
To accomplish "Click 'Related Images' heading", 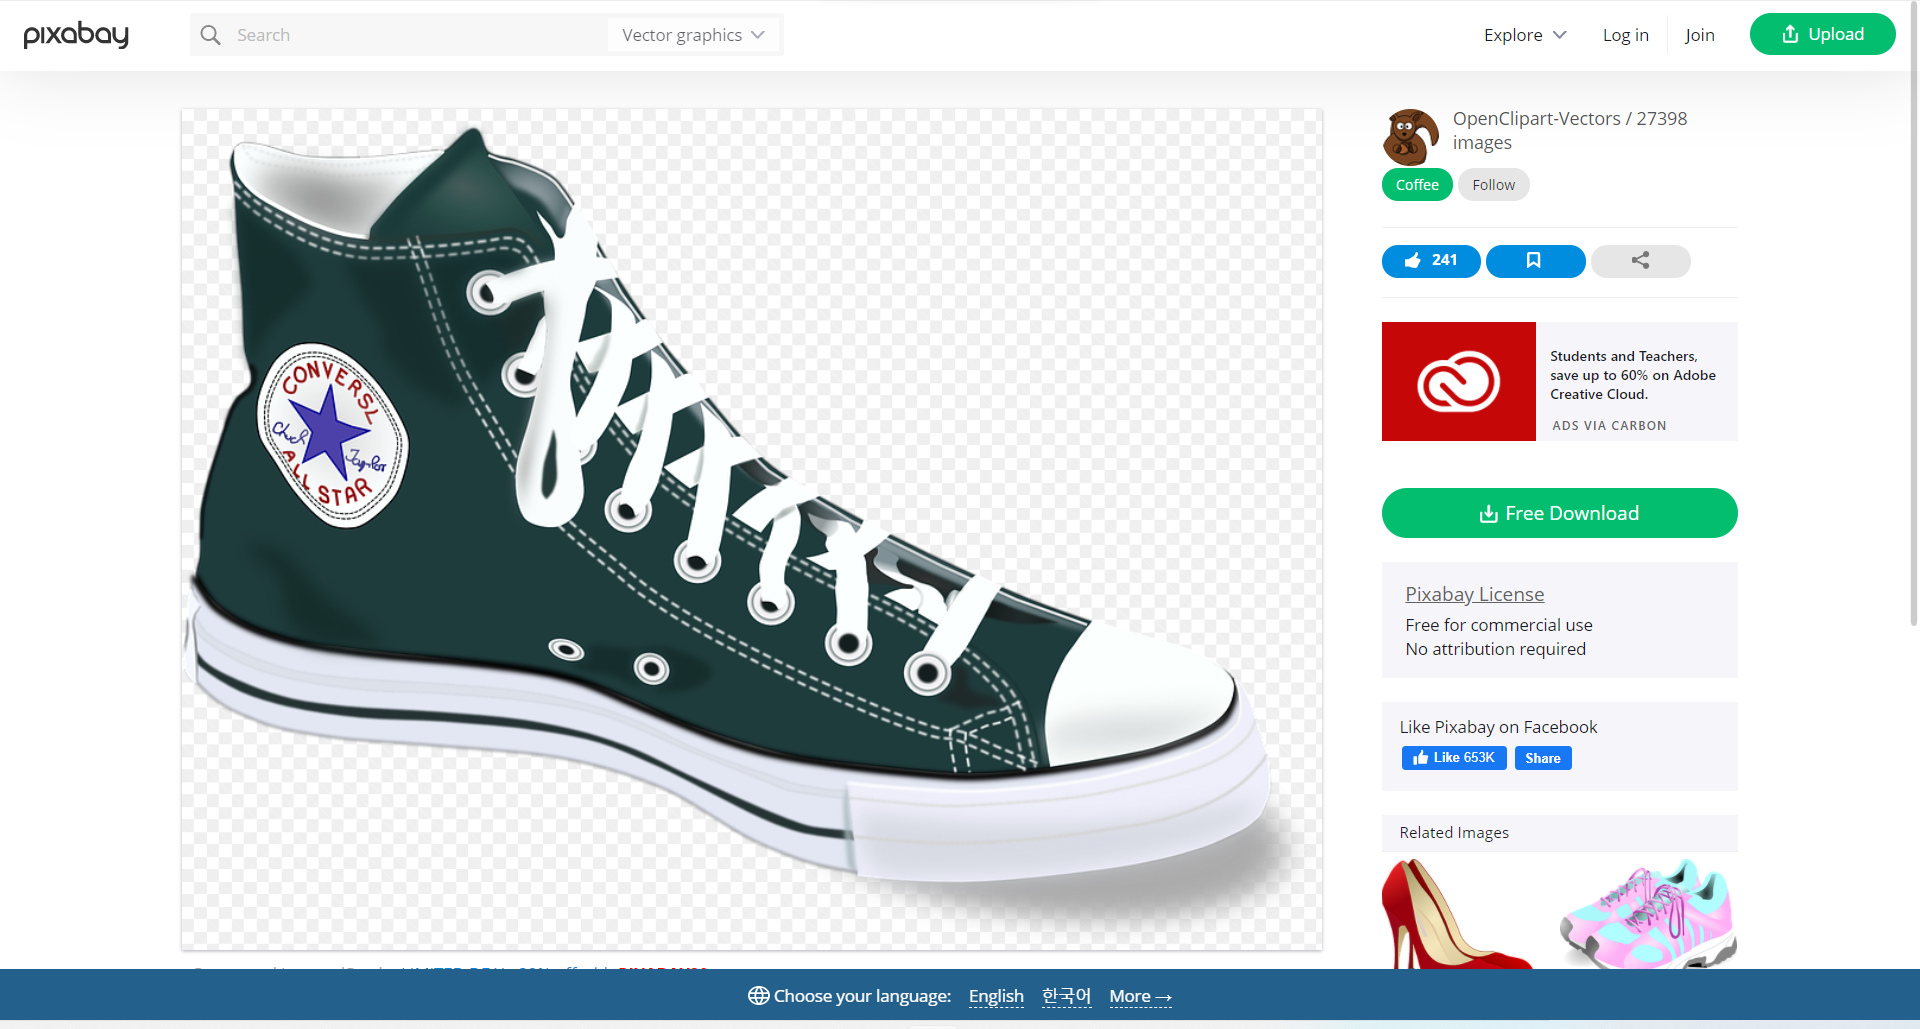I will (x=1454, y=833).
